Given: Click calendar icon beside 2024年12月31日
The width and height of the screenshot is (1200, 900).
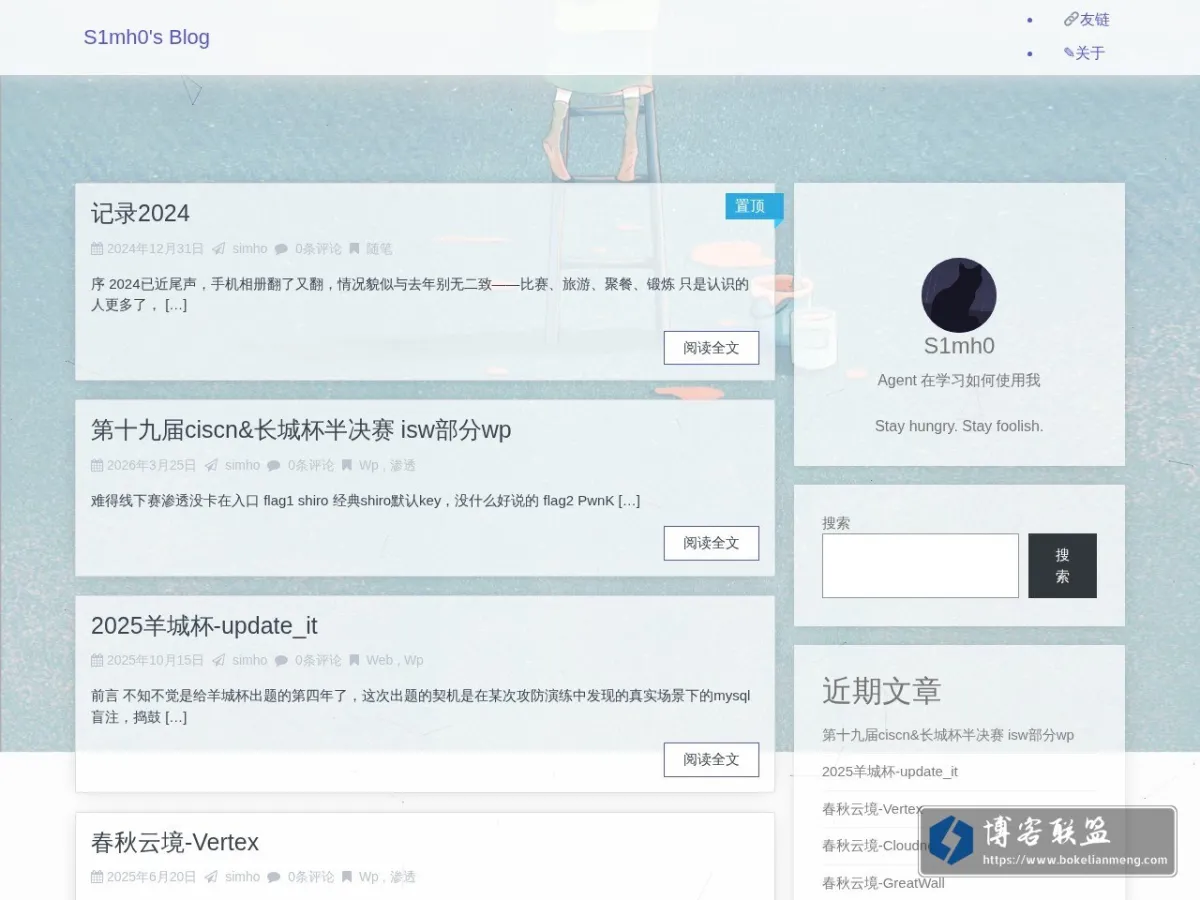Looking at the screenshot, I should (x=97, y=249).
